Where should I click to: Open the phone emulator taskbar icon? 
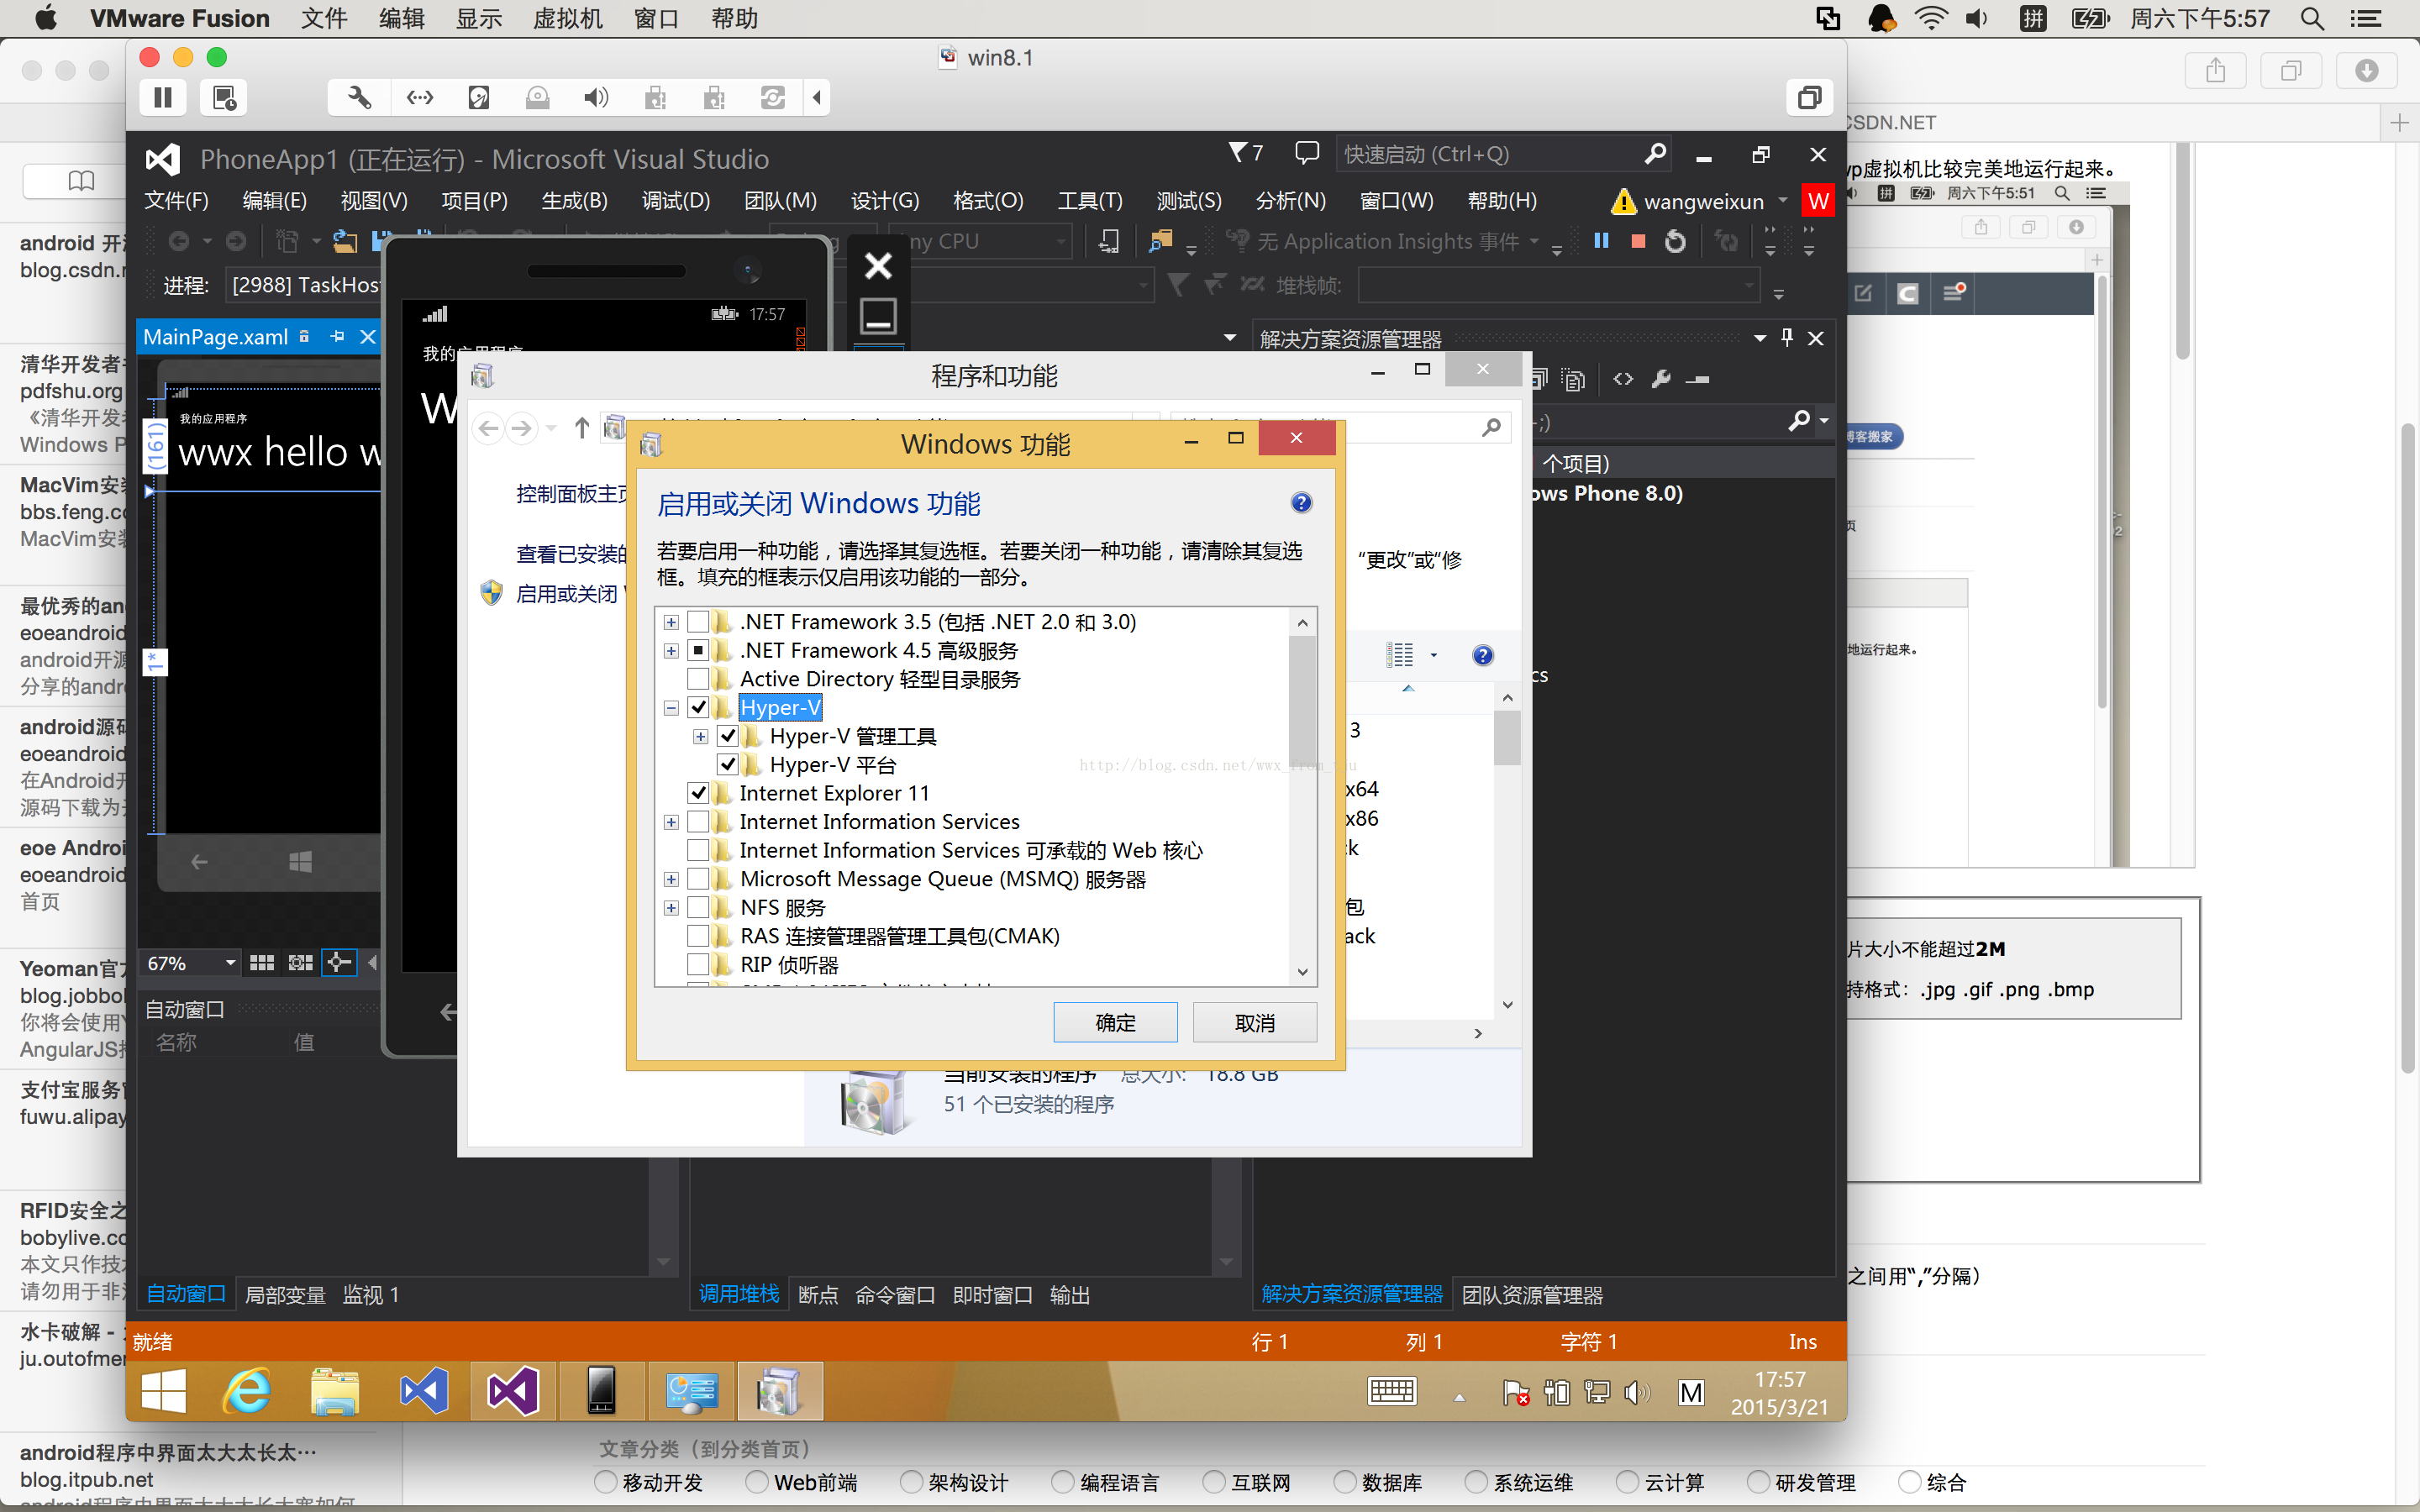(x=601, y=1391)
